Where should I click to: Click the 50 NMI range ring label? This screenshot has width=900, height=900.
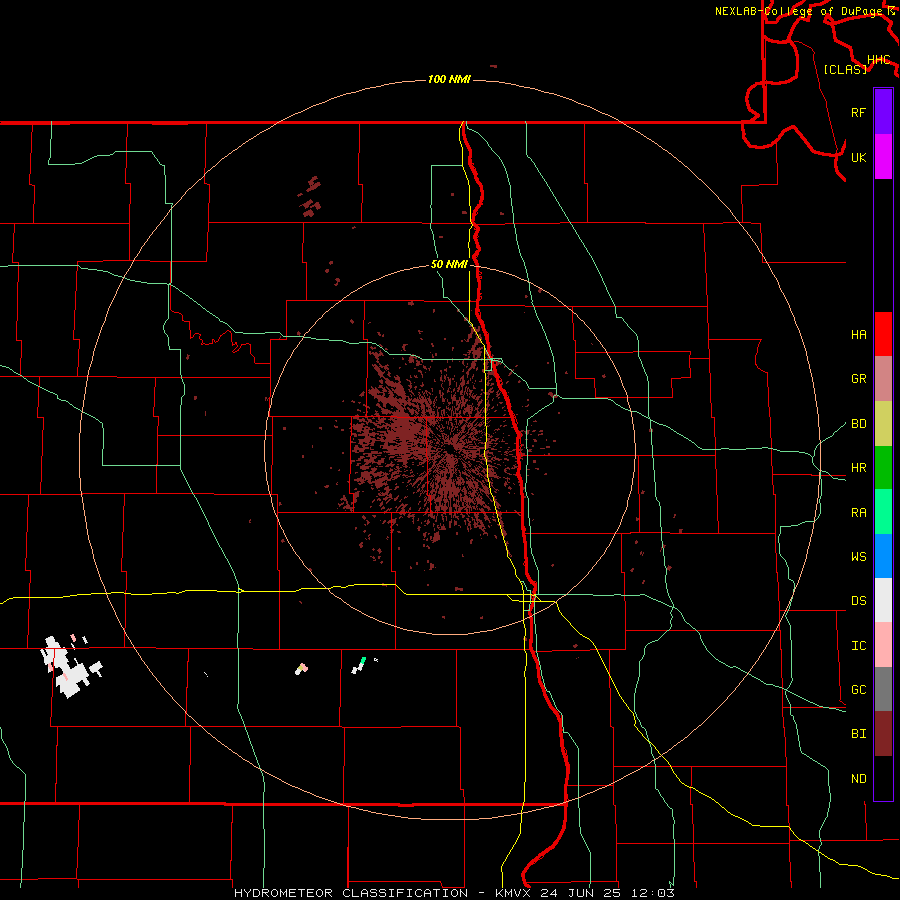(449, 264)
